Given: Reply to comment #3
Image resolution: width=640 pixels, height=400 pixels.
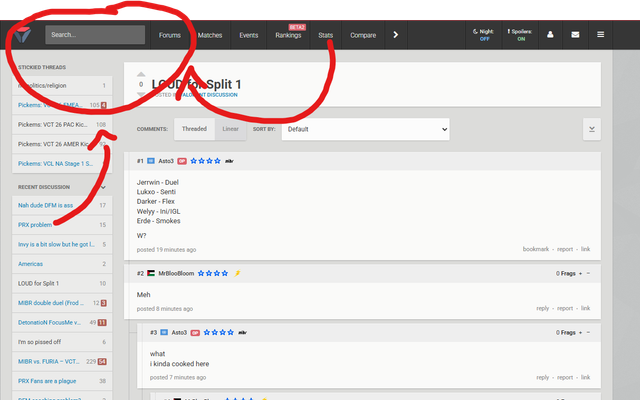Looking at the screenshot, I should tap(542, 378).
